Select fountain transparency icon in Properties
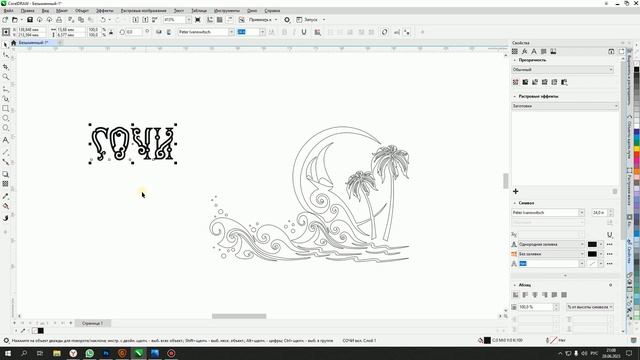Image resolution: width=640 pixels, height=360 pixels. (x=535, y=82)
